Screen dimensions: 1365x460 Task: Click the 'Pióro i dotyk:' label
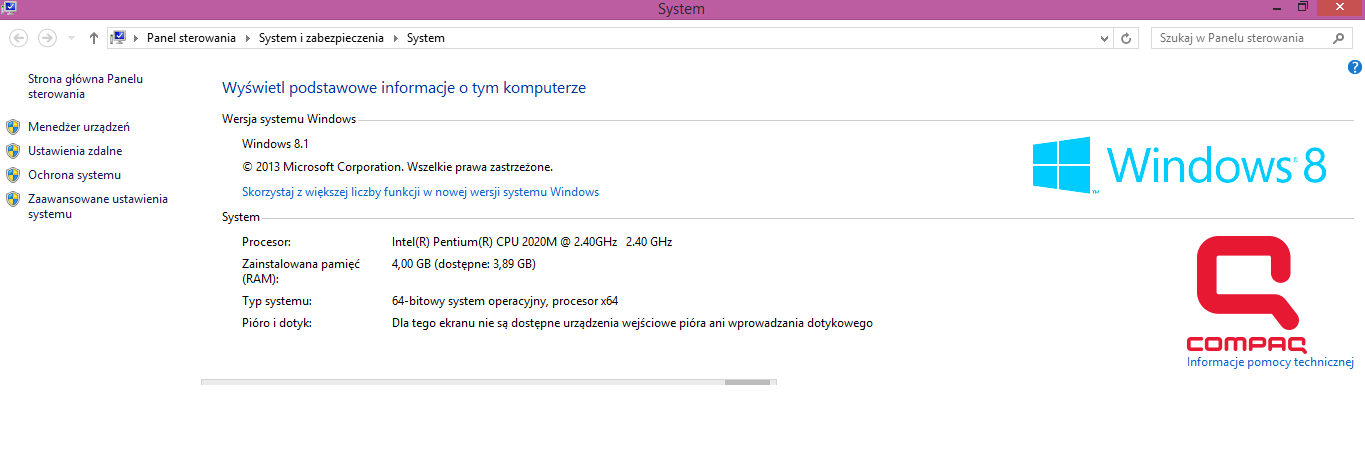277,323
